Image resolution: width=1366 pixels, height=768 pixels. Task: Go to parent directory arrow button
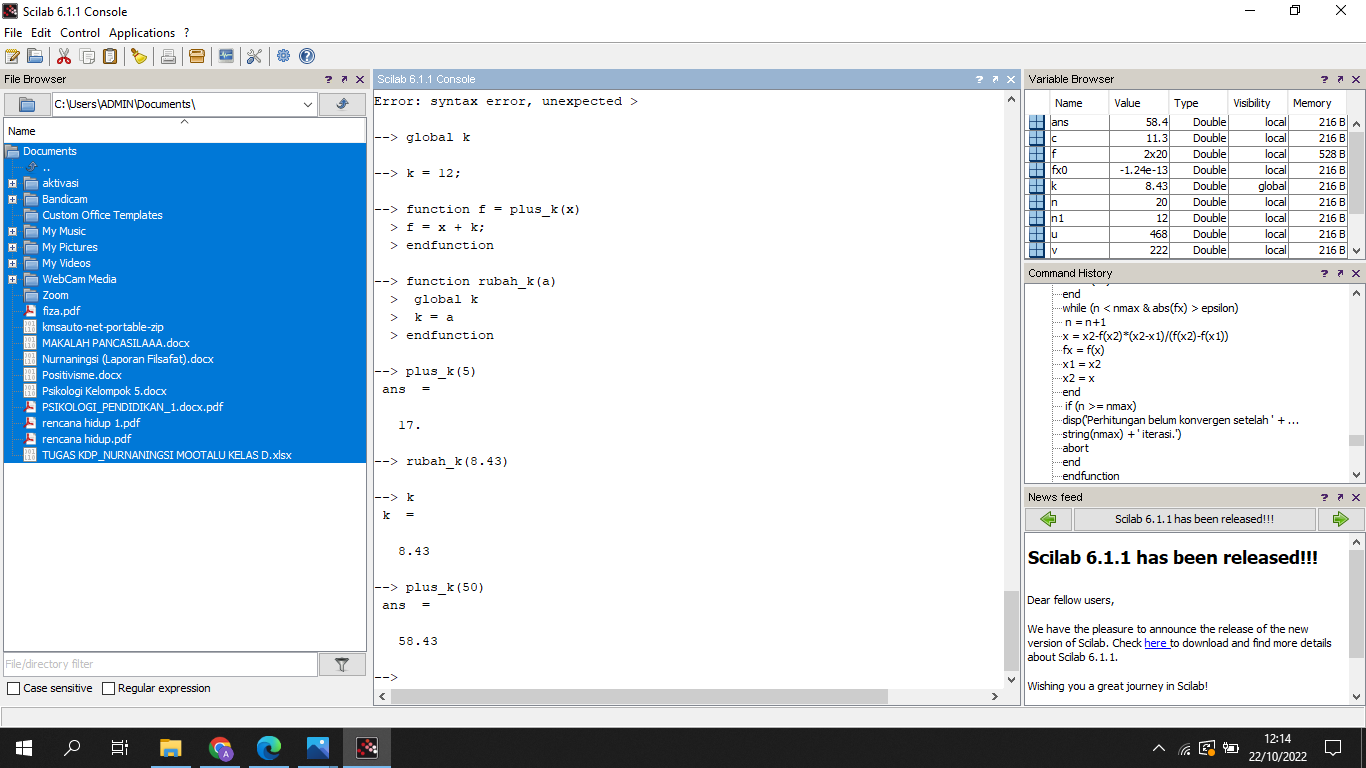click(x=342, y=104)
